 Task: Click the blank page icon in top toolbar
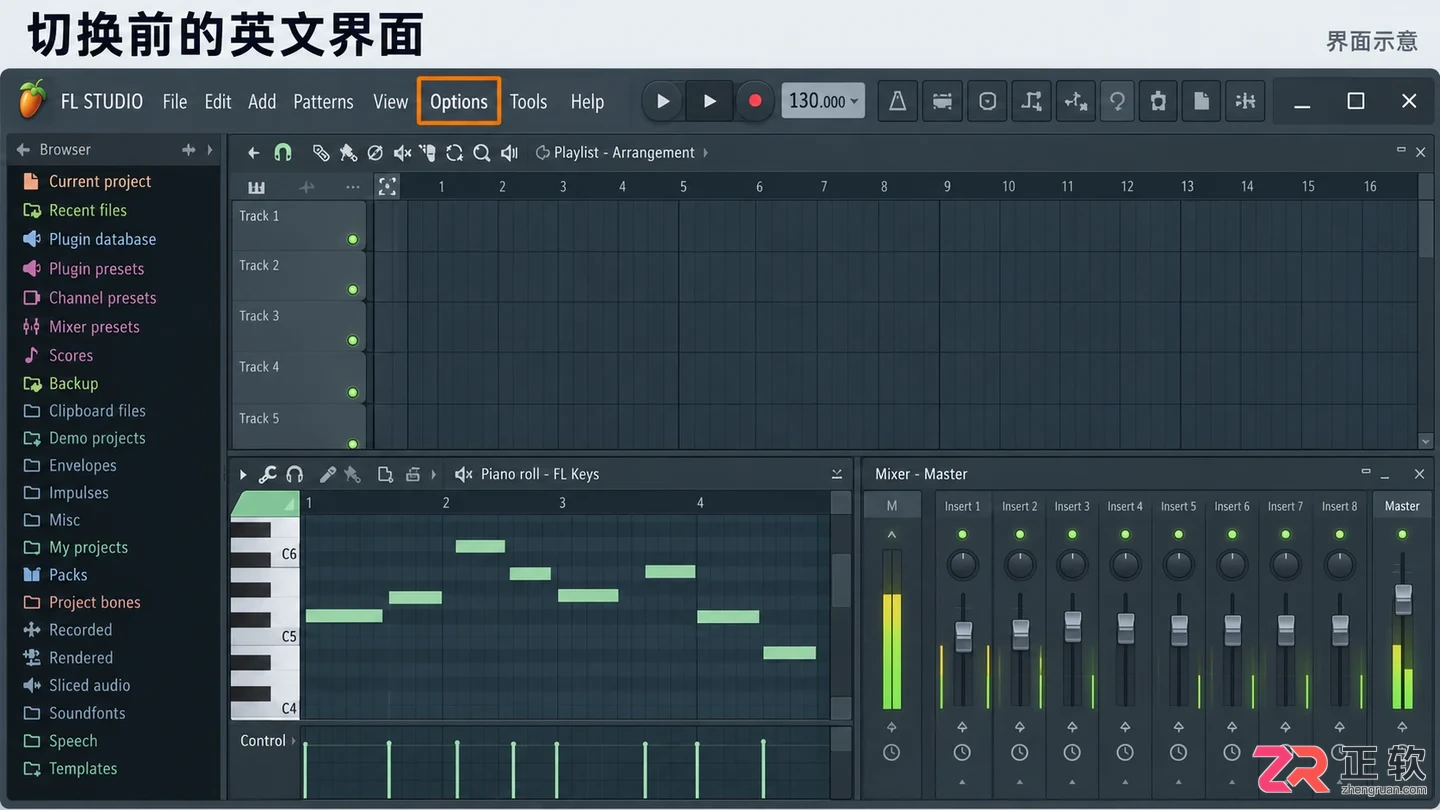coord(1202,101)
